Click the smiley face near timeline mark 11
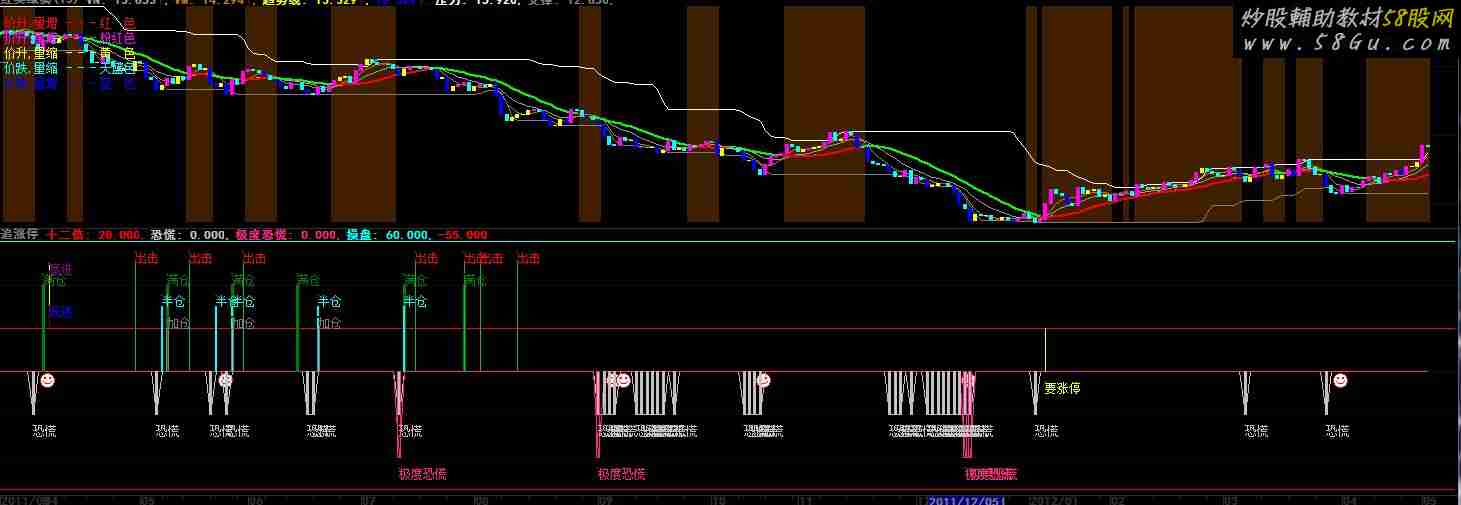 764,380
